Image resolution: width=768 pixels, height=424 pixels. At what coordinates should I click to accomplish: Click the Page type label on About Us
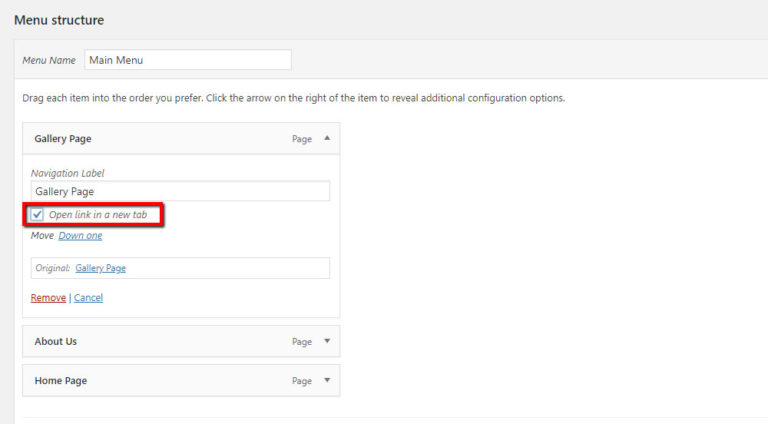point(302,341)
